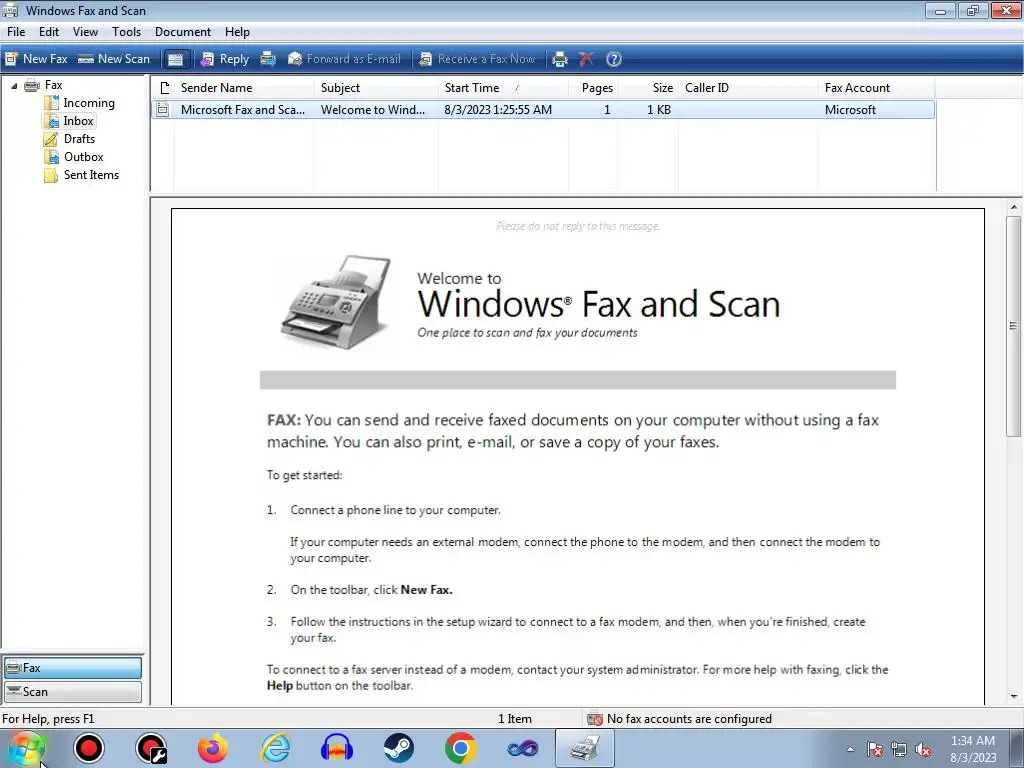1024x768 pixels.
Task: Collapse the Fax tree node
Action: point(14,86)
